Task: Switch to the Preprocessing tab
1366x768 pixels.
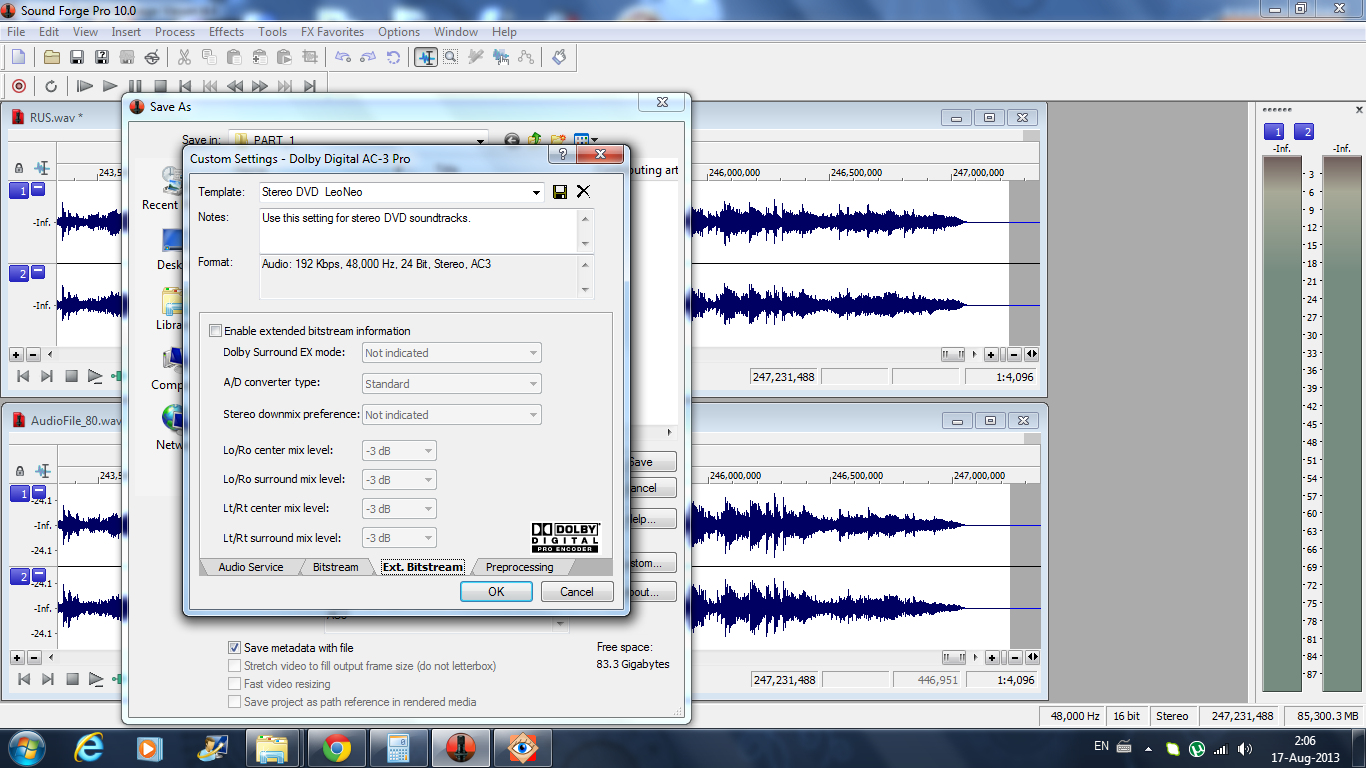Action: (x=519, y=567)
